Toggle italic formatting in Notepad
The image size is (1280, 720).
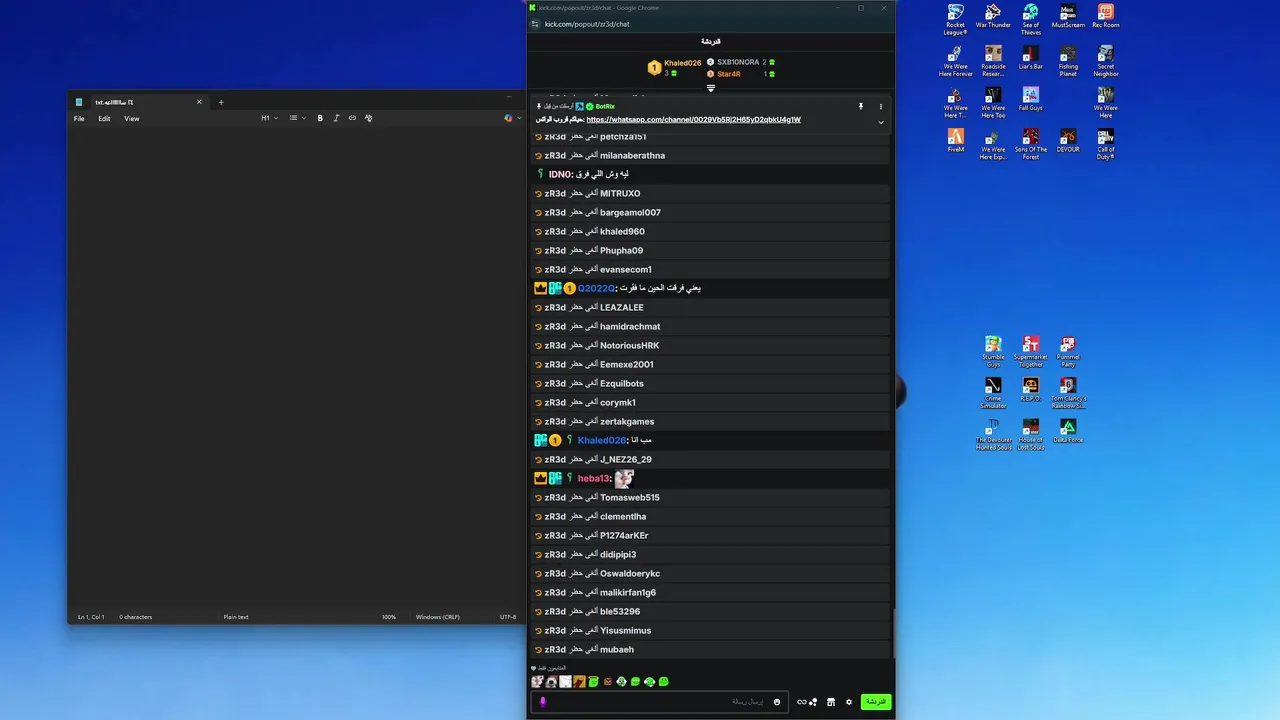pos(336,118)
